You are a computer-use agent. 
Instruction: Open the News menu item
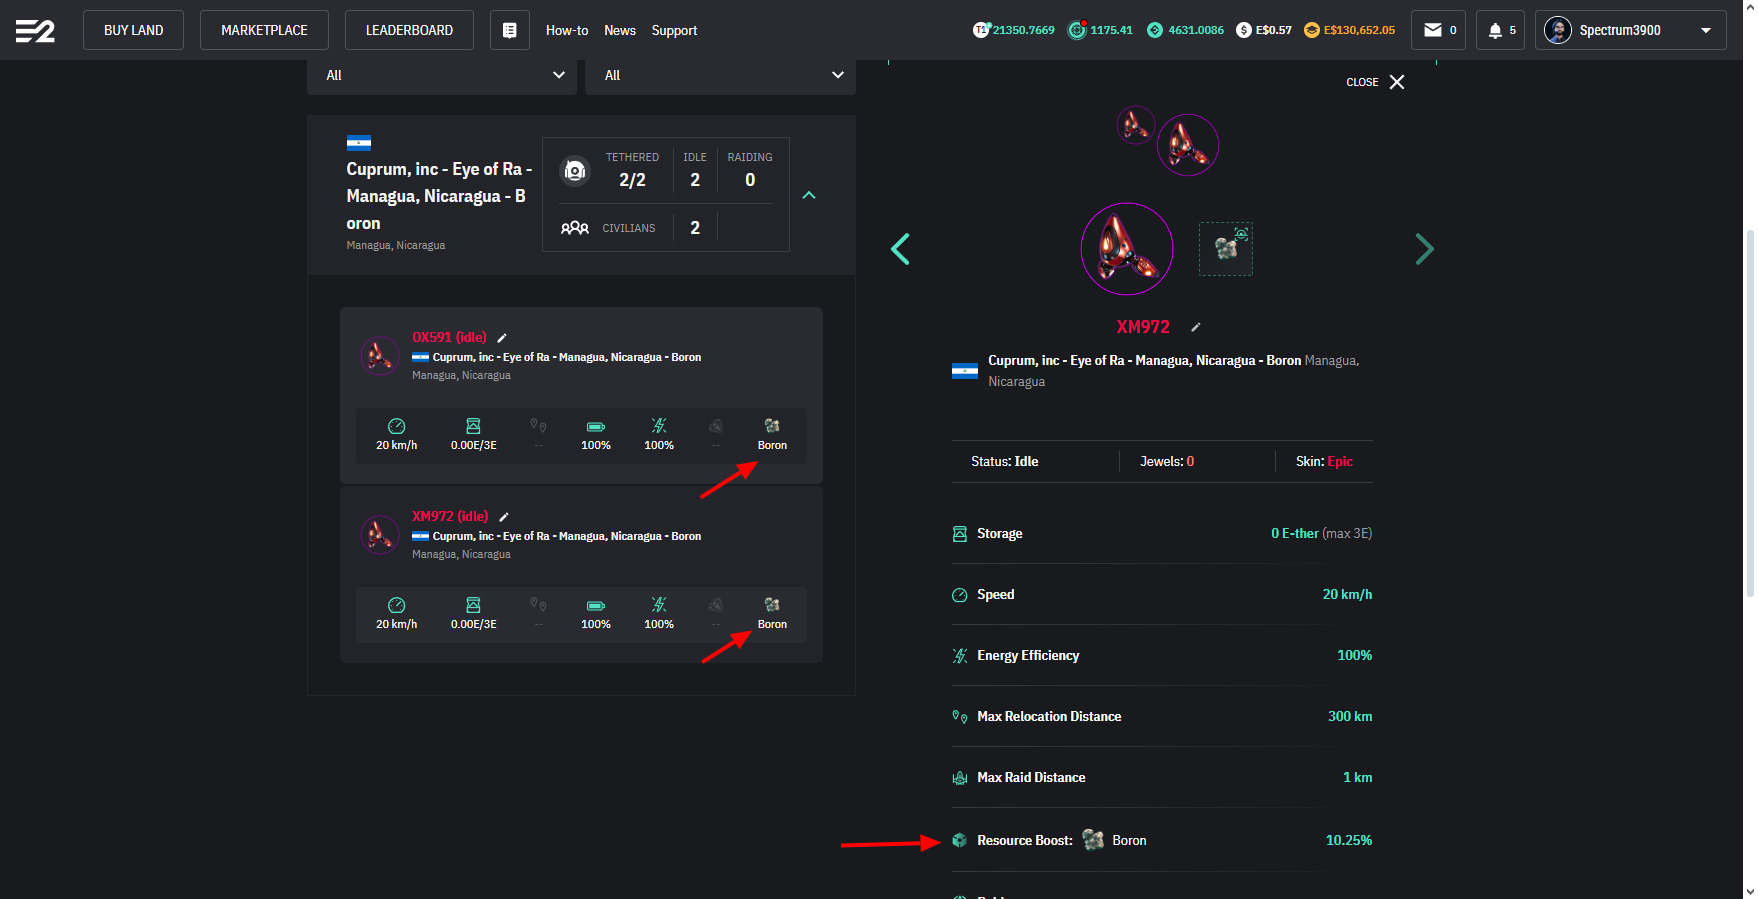pos(619,31)
